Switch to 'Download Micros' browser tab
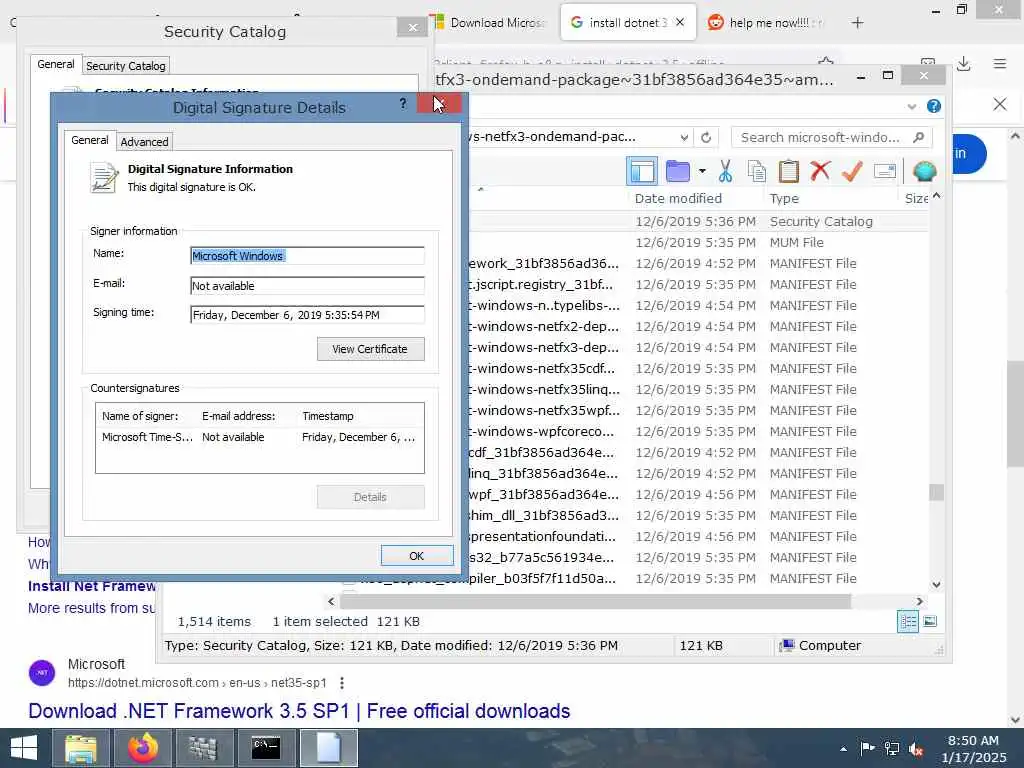 [490, 23]
